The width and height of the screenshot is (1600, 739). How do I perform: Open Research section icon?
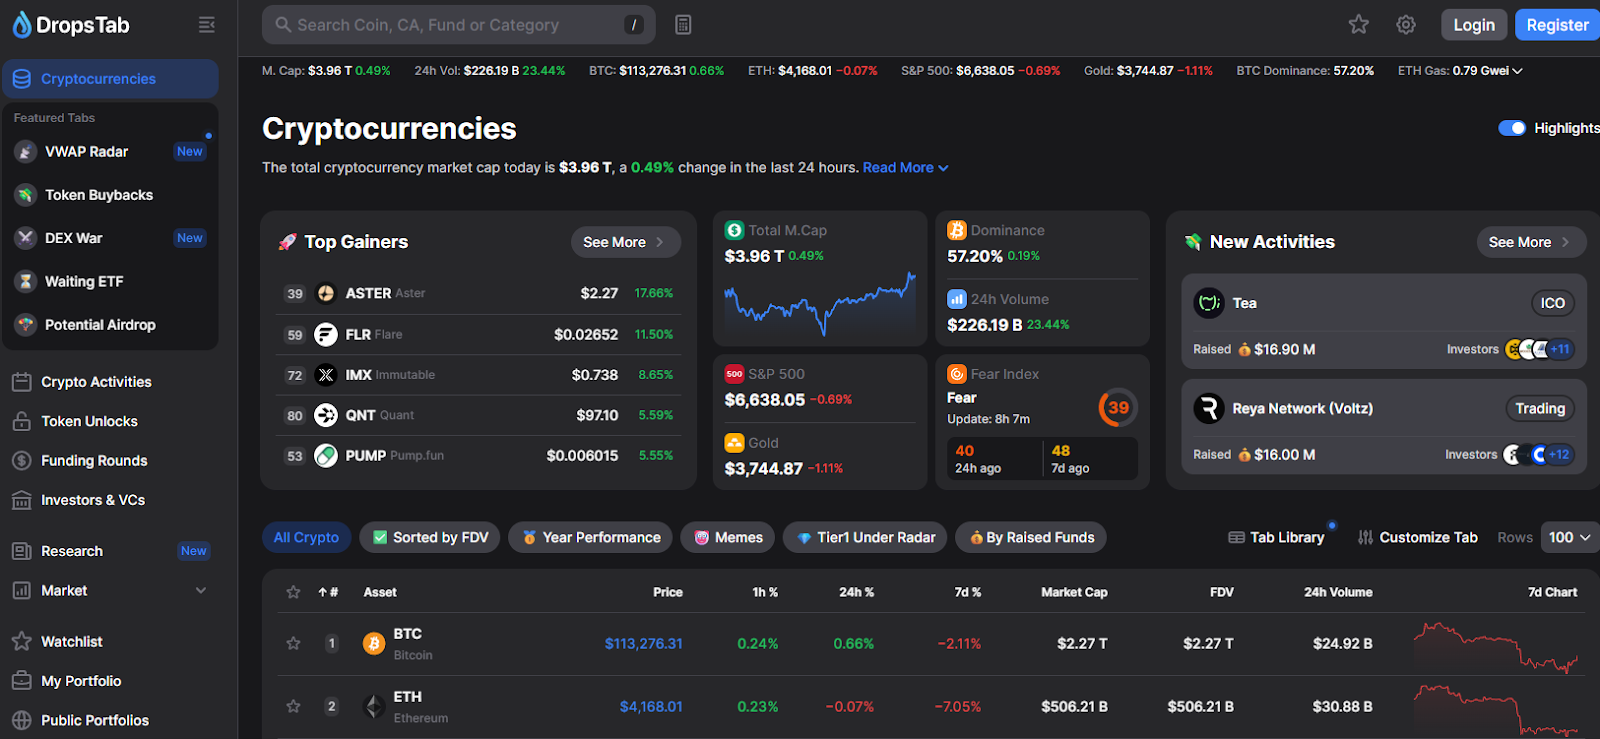point(21,551)
